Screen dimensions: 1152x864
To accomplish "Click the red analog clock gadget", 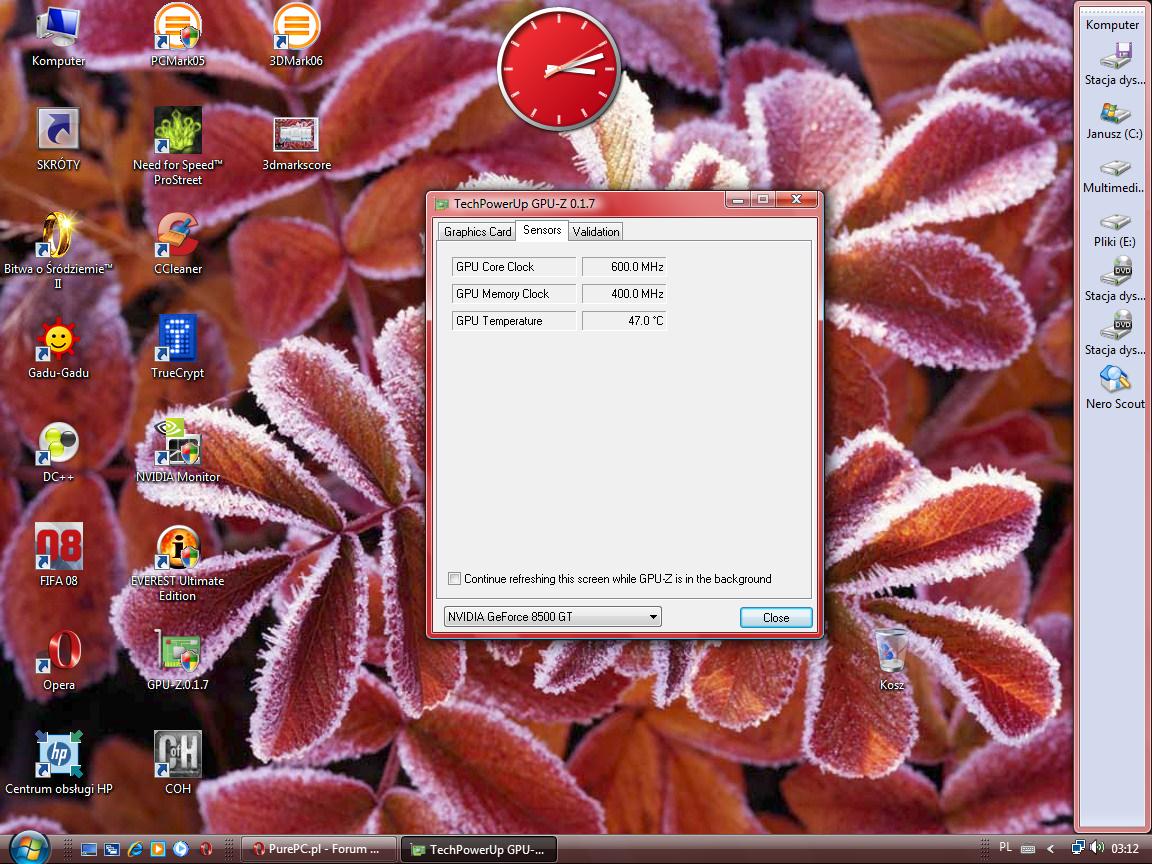I will click(558, 69).
